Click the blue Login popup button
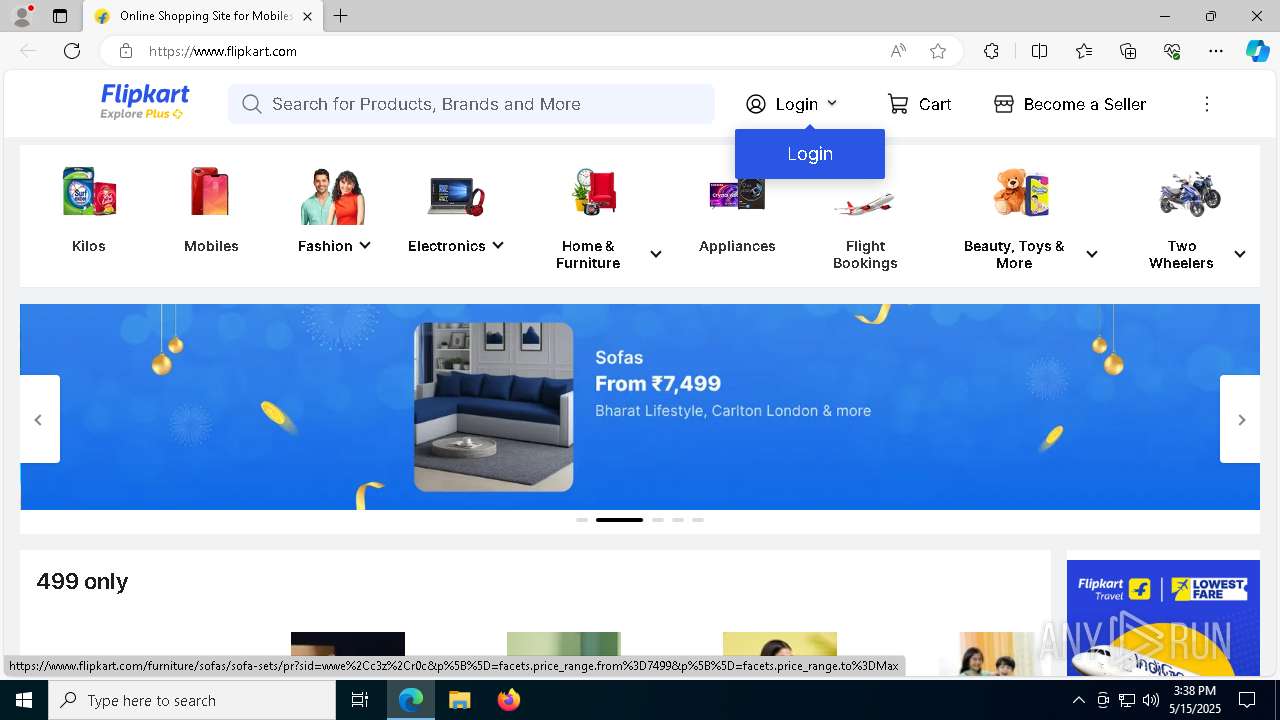 tap(810, 154)
